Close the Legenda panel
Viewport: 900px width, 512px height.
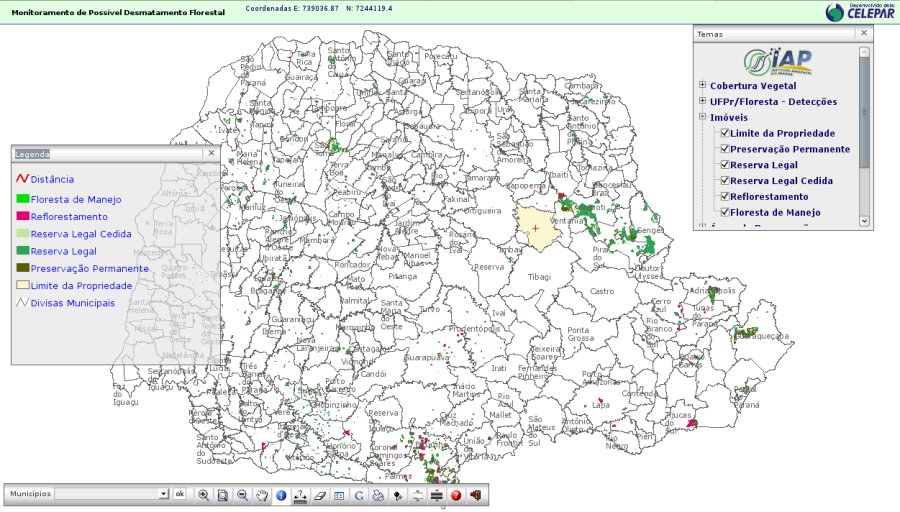[x=211, y=153]
